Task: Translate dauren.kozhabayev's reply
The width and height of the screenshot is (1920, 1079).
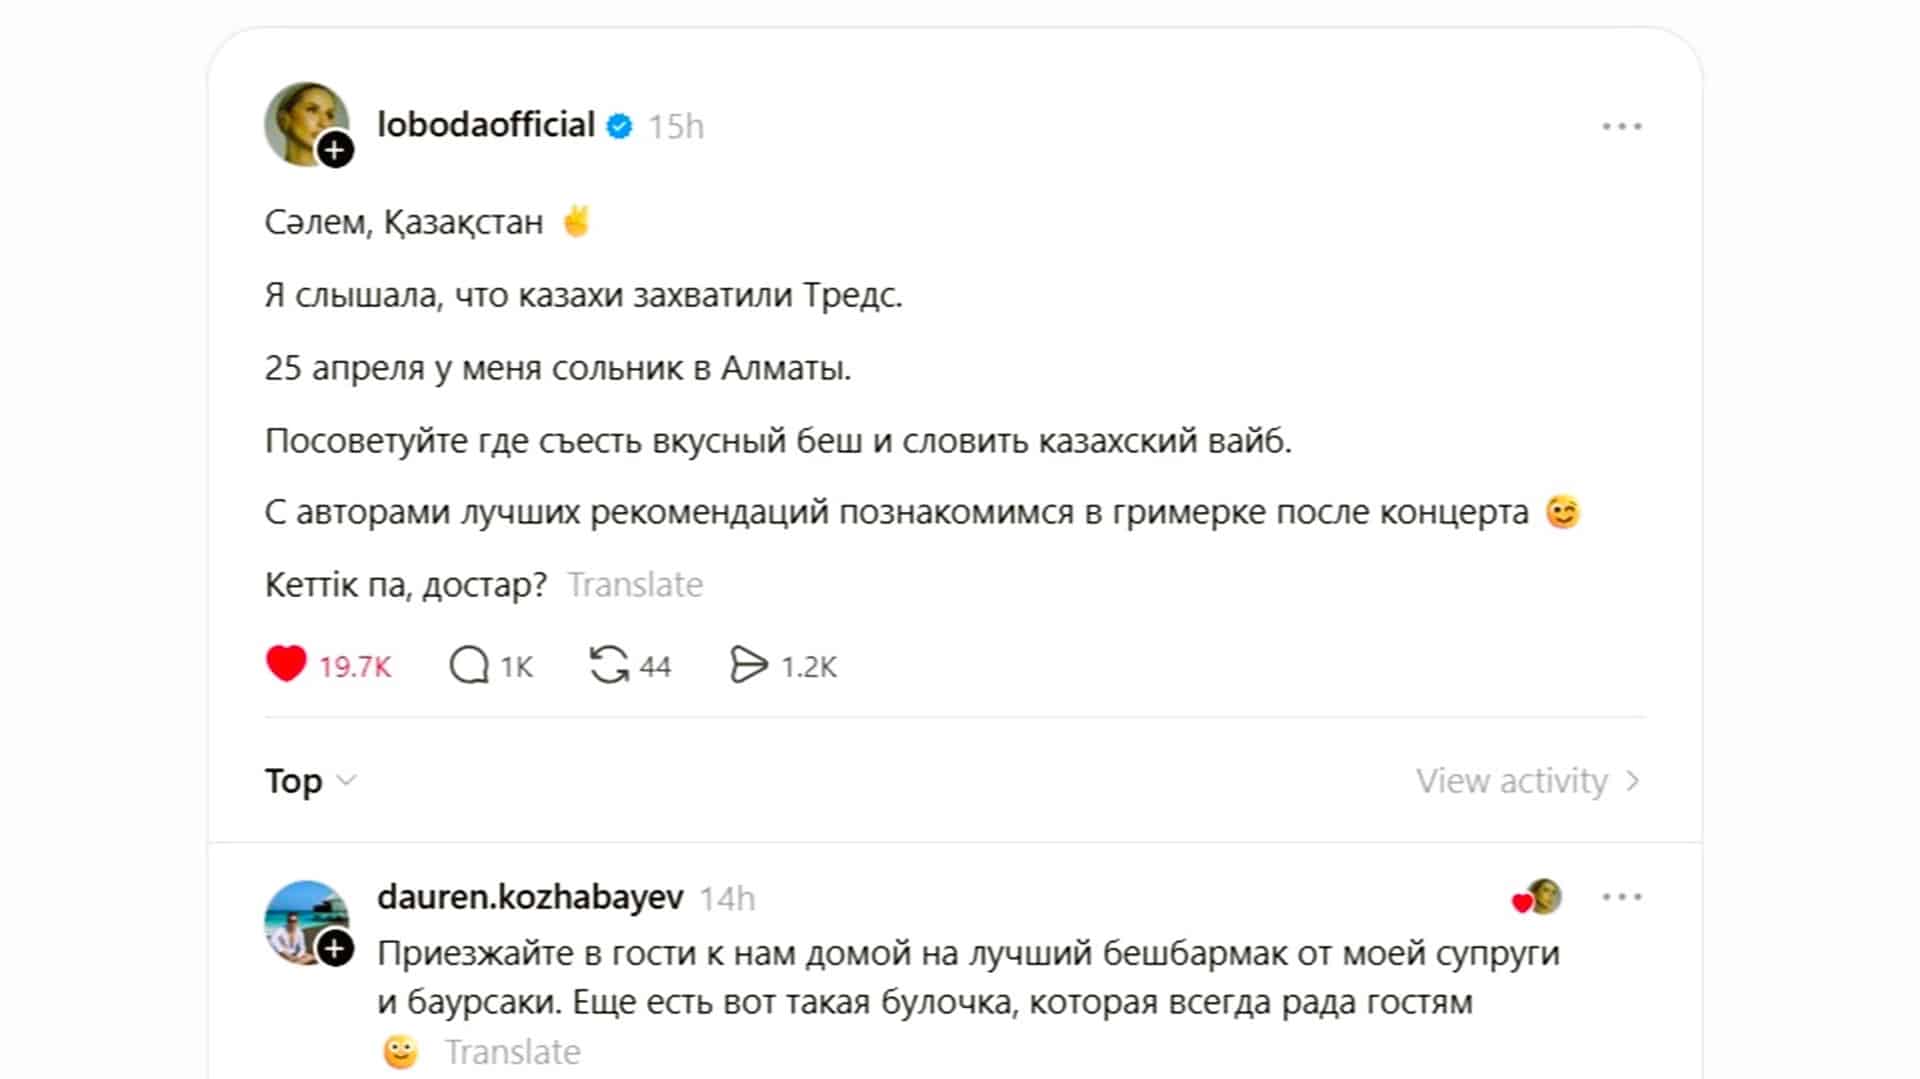Action: point(512,1052)
